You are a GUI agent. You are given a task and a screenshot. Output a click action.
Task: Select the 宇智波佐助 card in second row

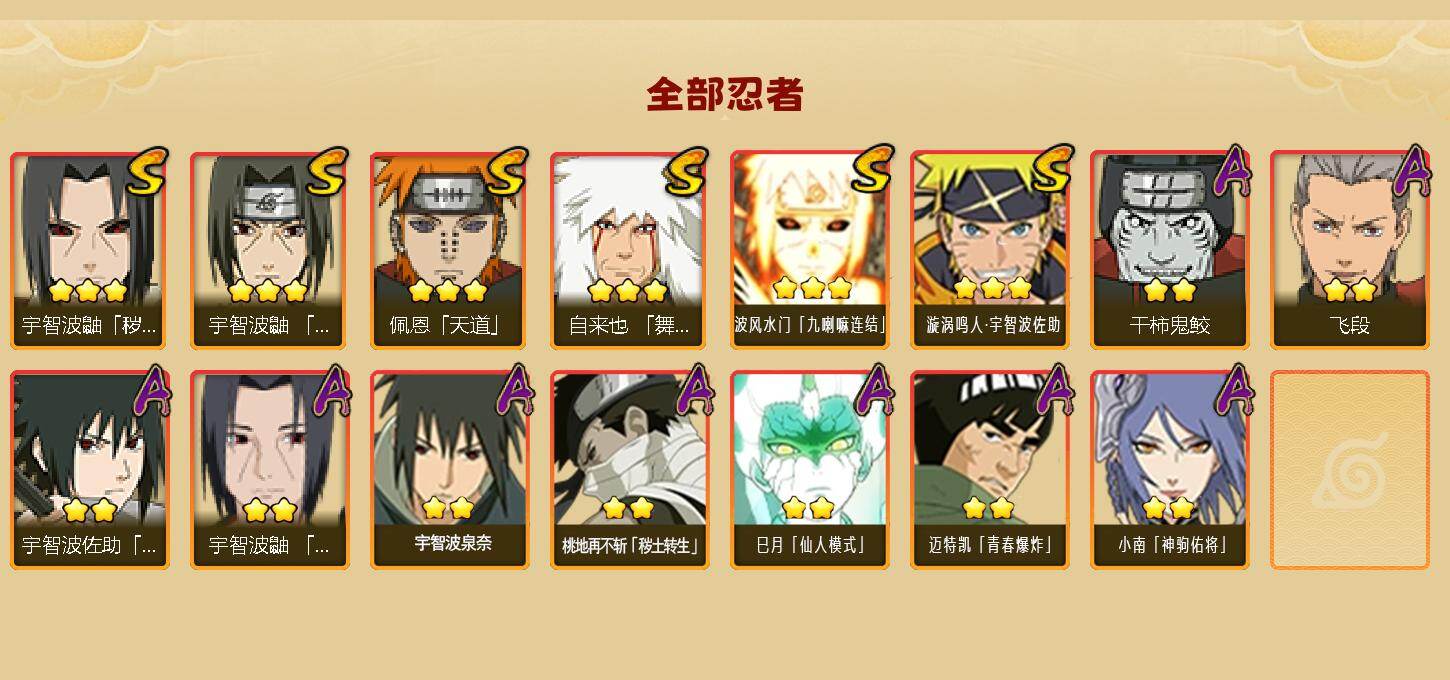pyautogui.click(x=89, y=470)
